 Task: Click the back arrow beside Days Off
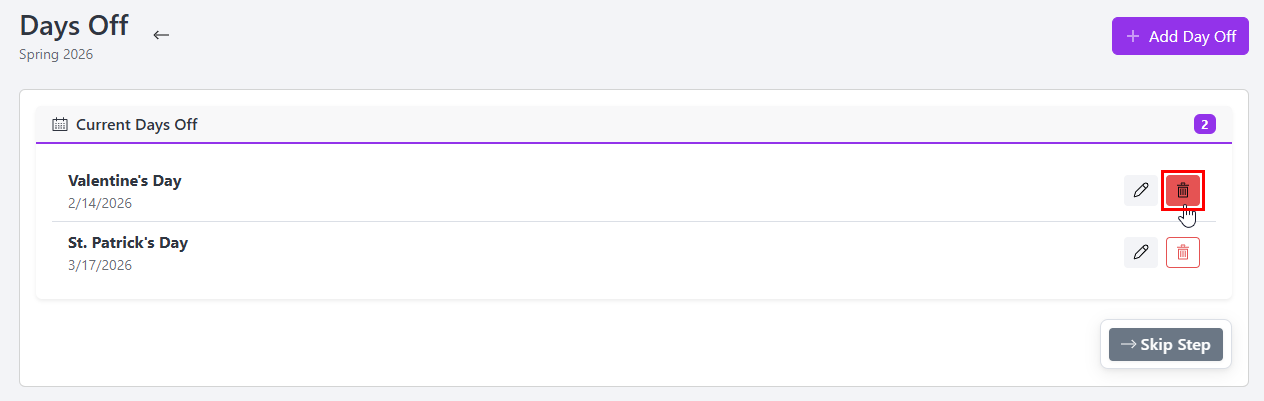(x=161, y=35)
